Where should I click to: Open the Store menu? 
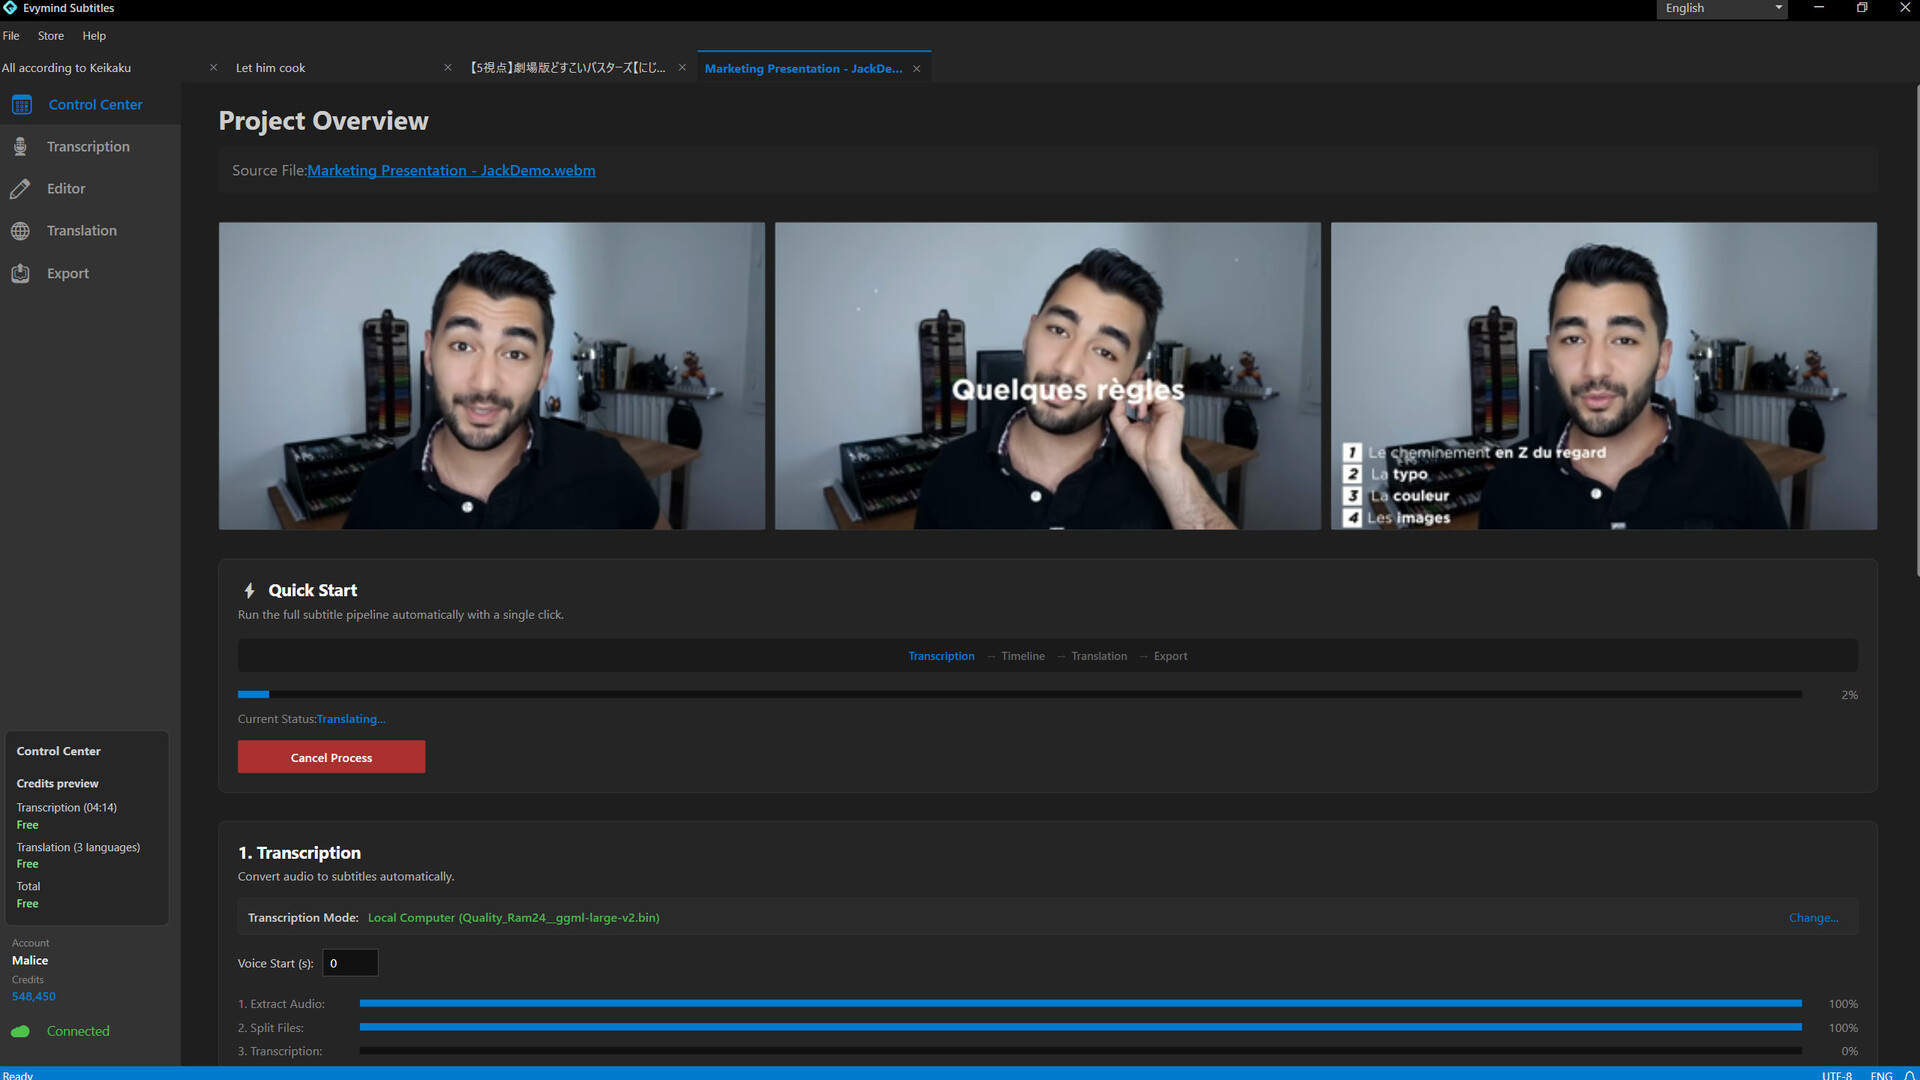coord(51,36)
